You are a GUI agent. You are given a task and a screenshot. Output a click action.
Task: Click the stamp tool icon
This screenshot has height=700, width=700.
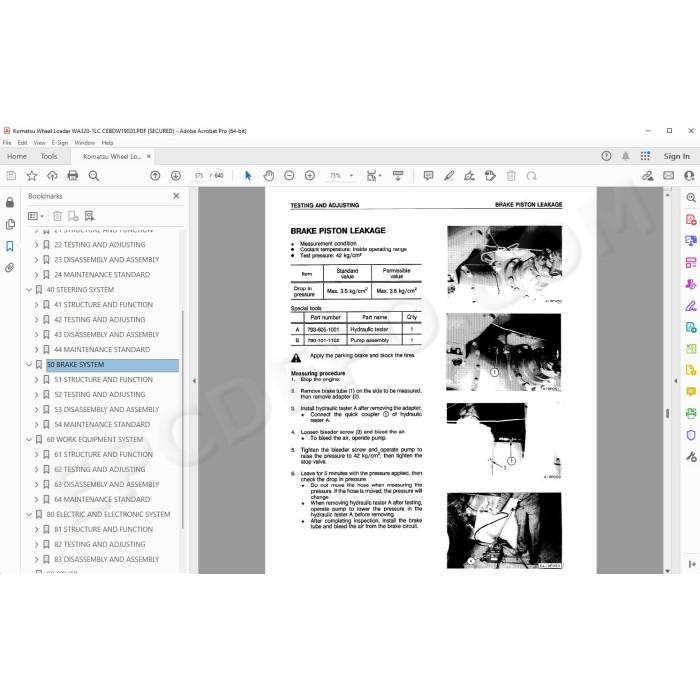click(490, 176)
